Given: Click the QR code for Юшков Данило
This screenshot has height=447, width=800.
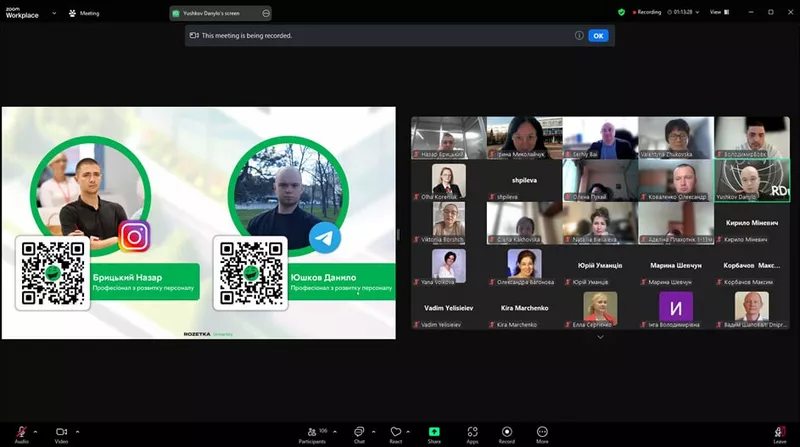Looking at the screenshot, I should coord(251,273).
